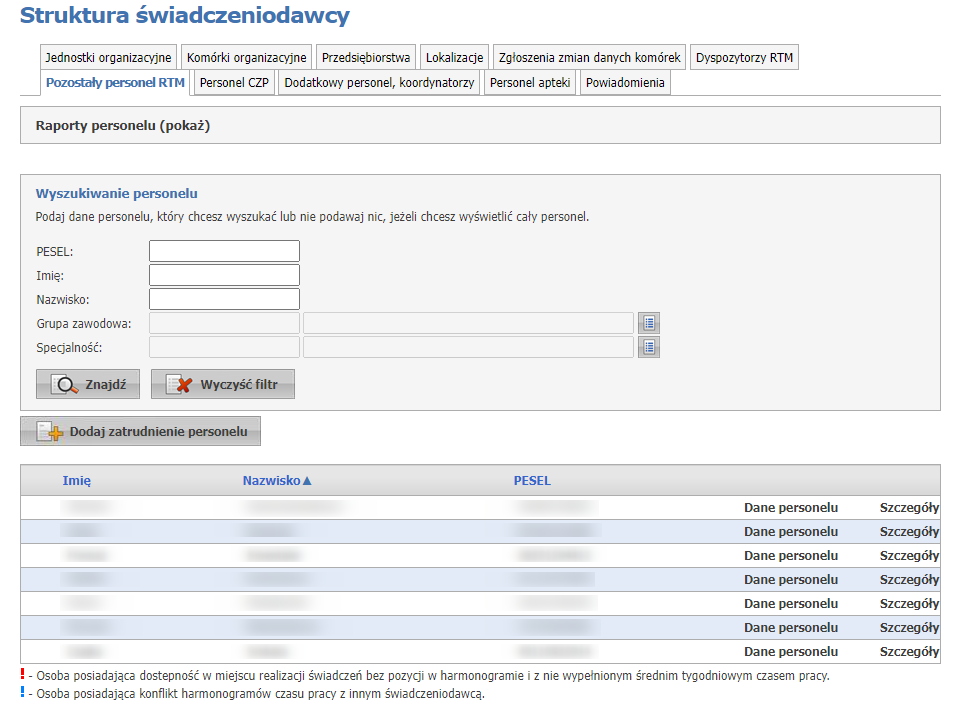Select the Personel apteki tab
Viewport: 961px width, 709px height.
click(x=529, y=83)
